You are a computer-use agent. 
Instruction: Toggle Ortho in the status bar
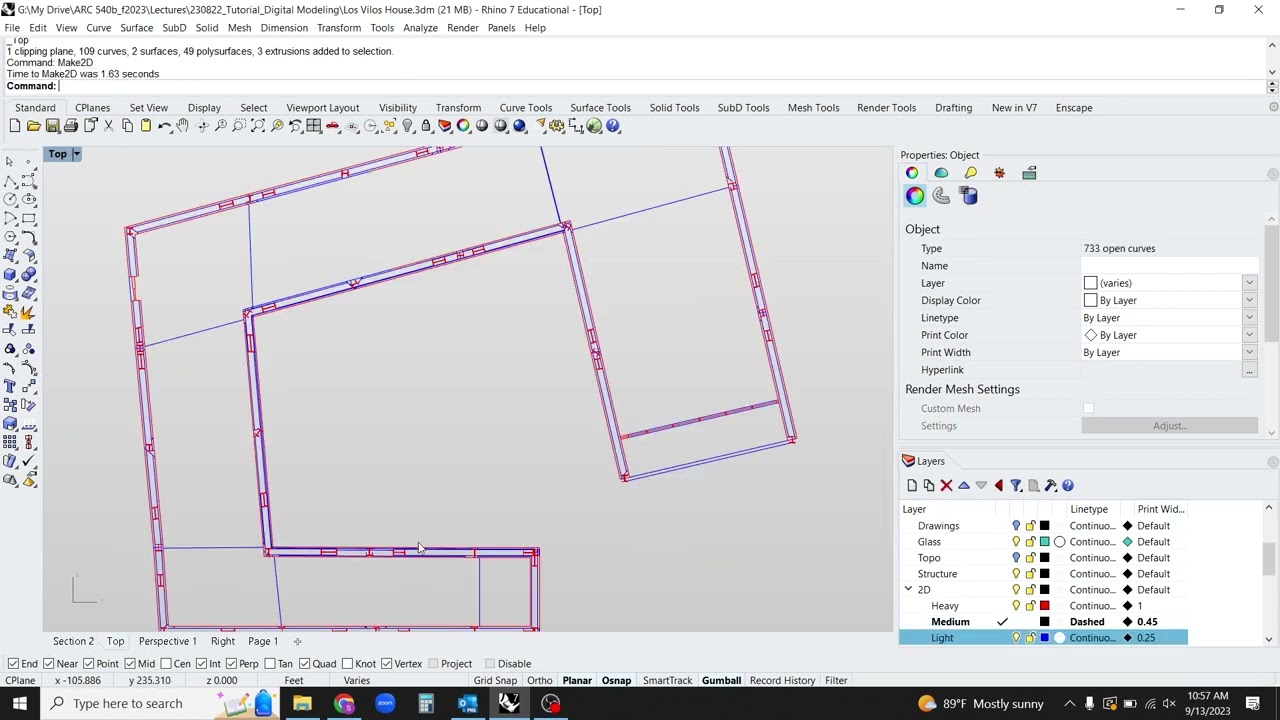539,681
